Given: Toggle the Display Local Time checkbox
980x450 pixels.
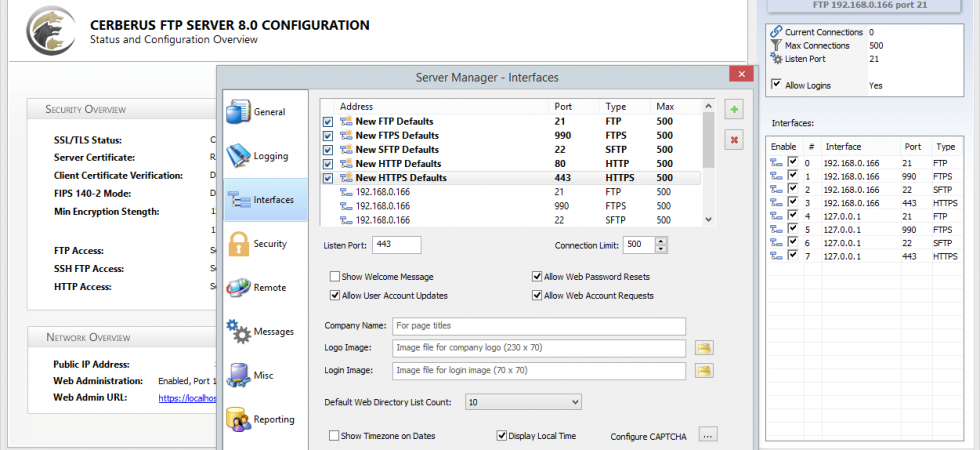Looking at the screenshot, I should pos(501,436).
